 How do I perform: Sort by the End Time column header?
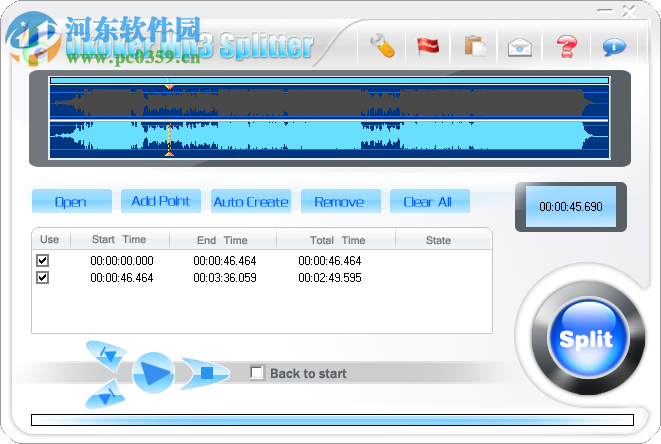coord(223,239)
